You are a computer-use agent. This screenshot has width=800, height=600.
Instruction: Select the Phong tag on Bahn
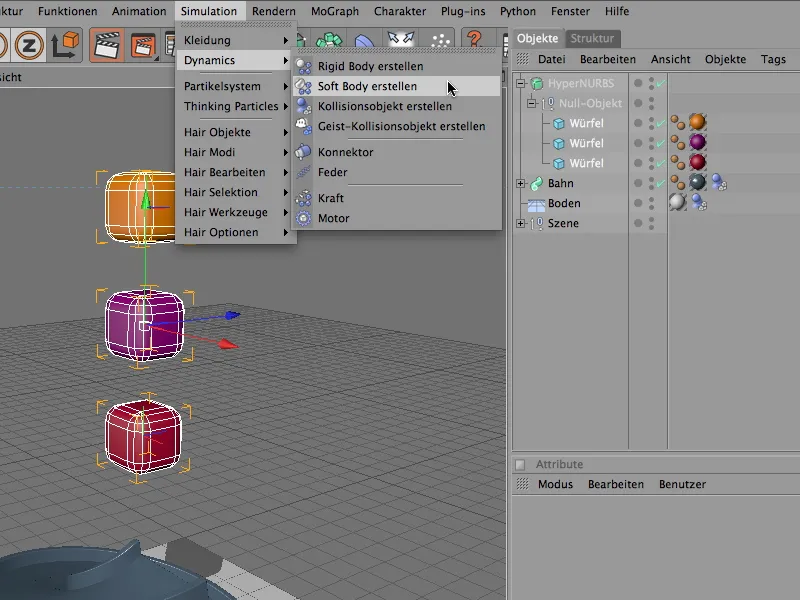pyautogui.click(x=678, y=182)
